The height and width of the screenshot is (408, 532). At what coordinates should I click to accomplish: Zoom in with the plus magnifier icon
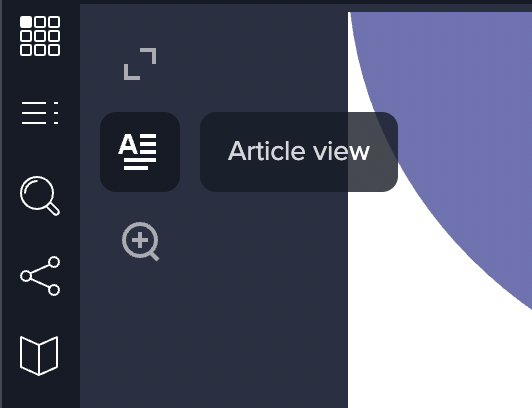(x=140, y=241)
